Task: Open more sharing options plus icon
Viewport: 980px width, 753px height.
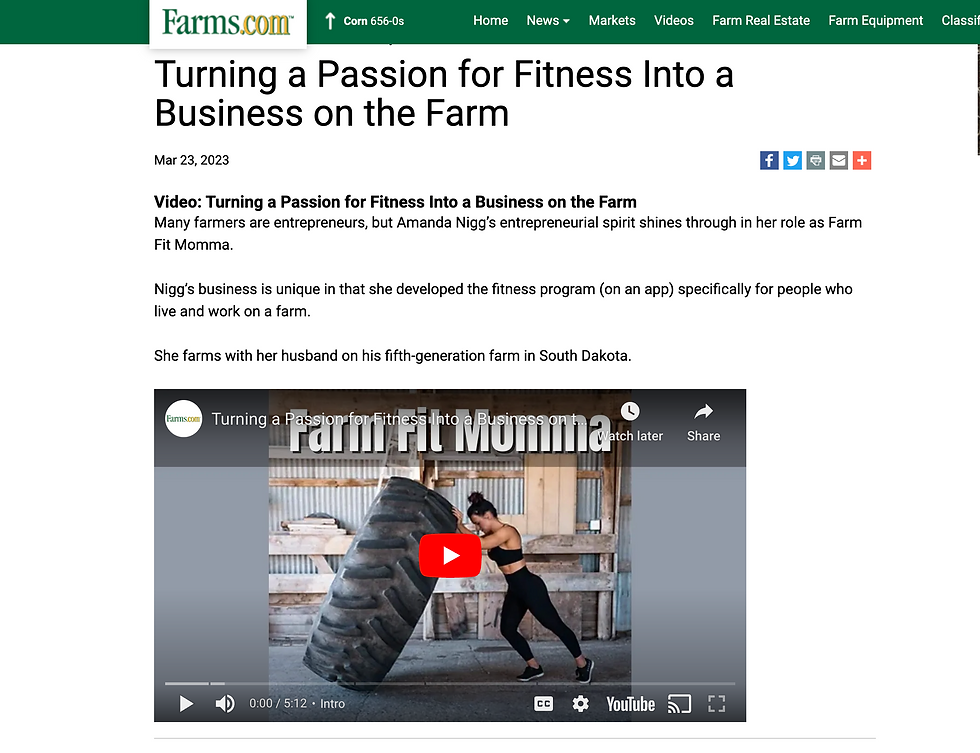Action: click(x=862, y=160)
